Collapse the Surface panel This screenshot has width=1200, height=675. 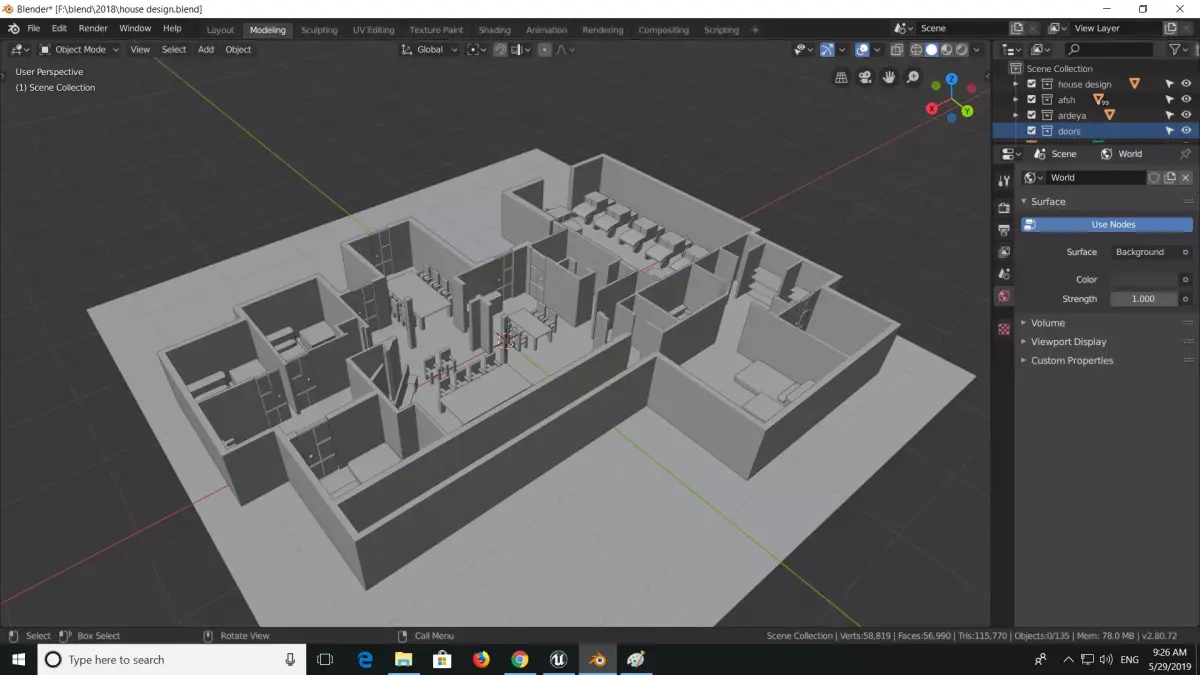tap(1048, 202)
